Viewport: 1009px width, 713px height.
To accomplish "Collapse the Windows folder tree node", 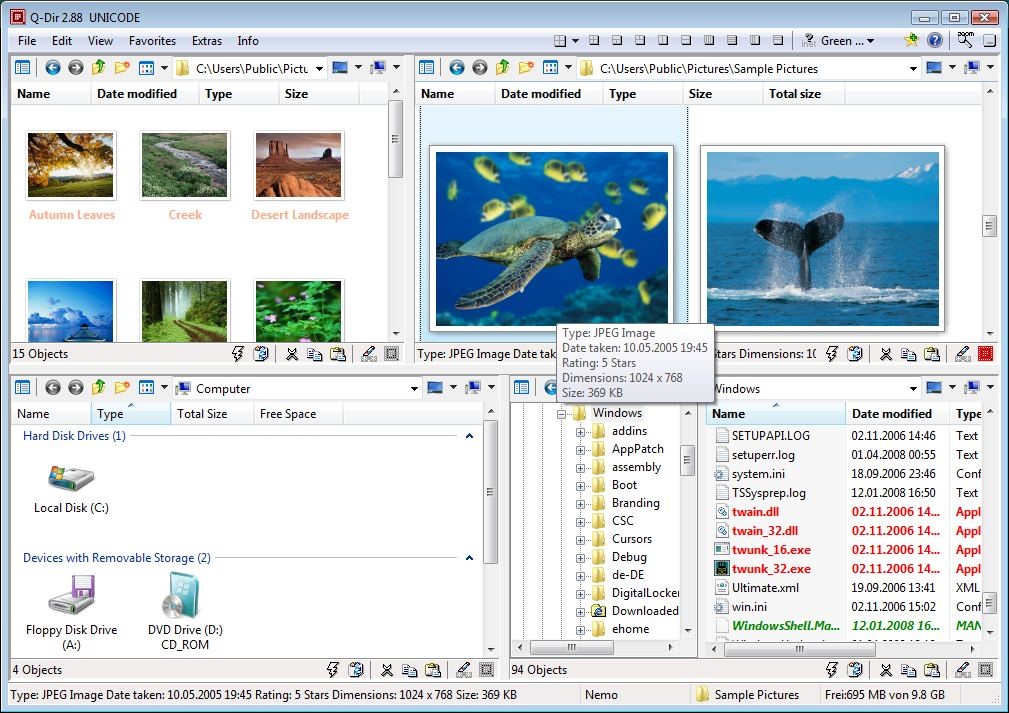I will pyautogui.click(x=562, y=413).
